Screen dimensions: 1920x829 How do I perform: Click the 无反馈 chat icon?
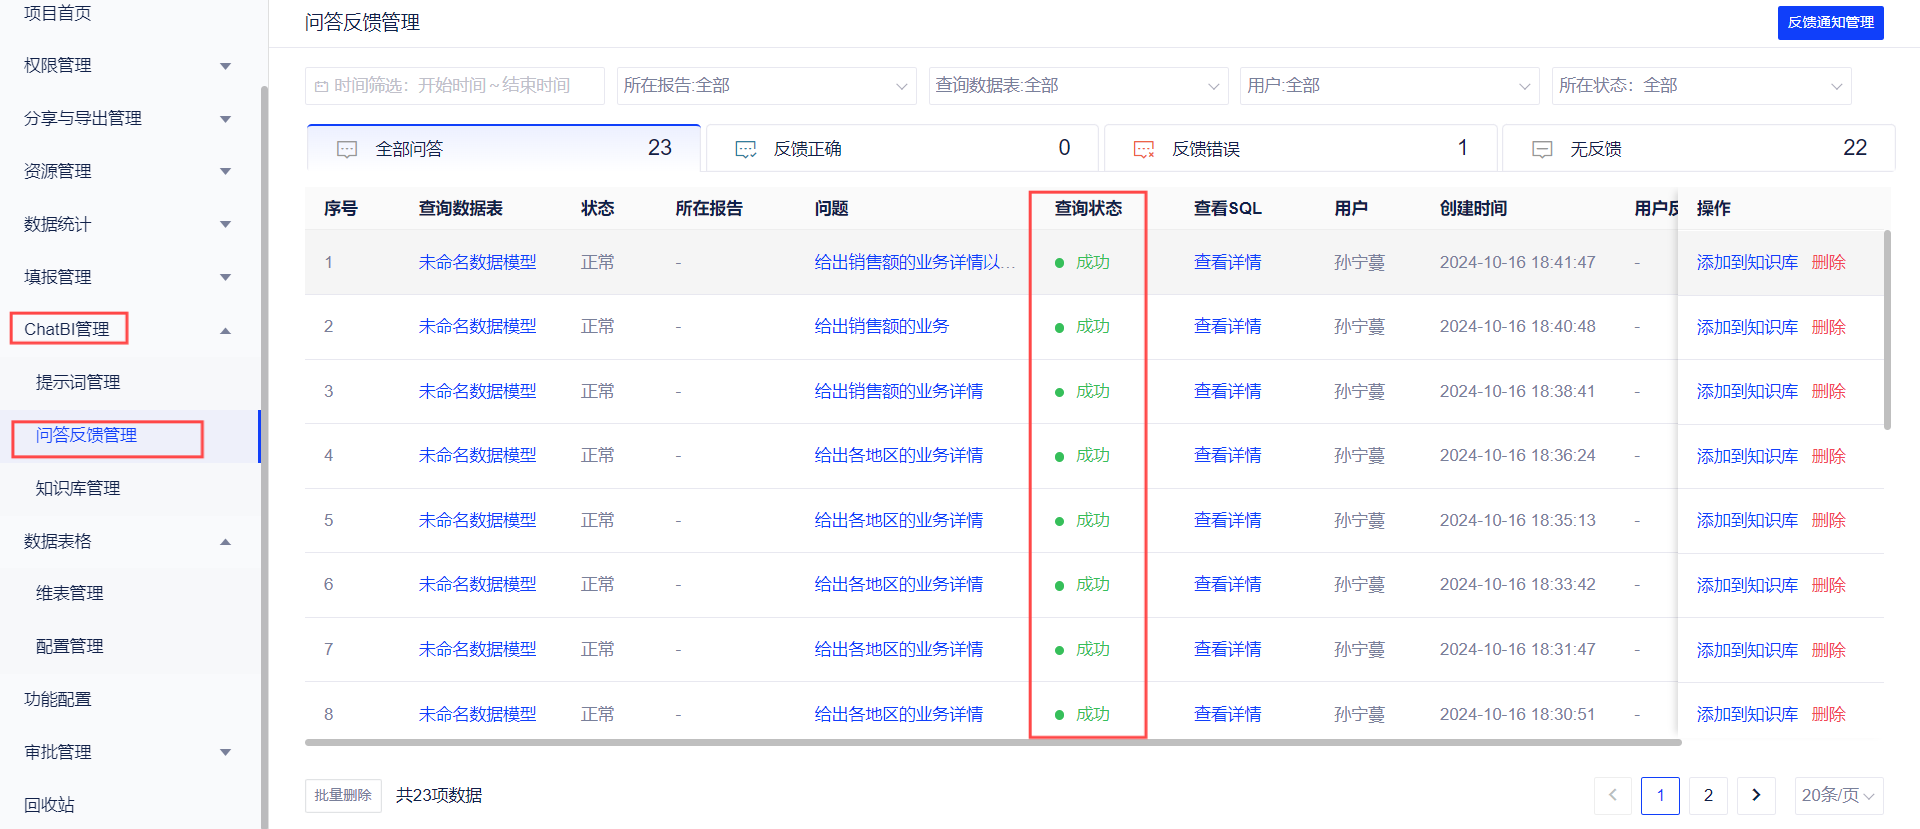tap(1542, 149)
